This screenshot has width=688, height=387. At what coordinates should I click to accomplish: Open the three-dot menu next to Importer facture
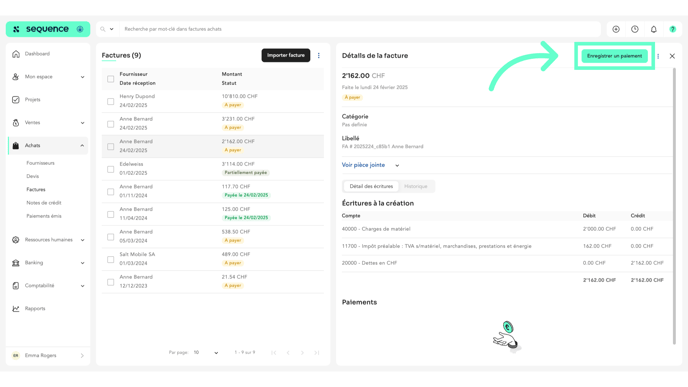319,55
